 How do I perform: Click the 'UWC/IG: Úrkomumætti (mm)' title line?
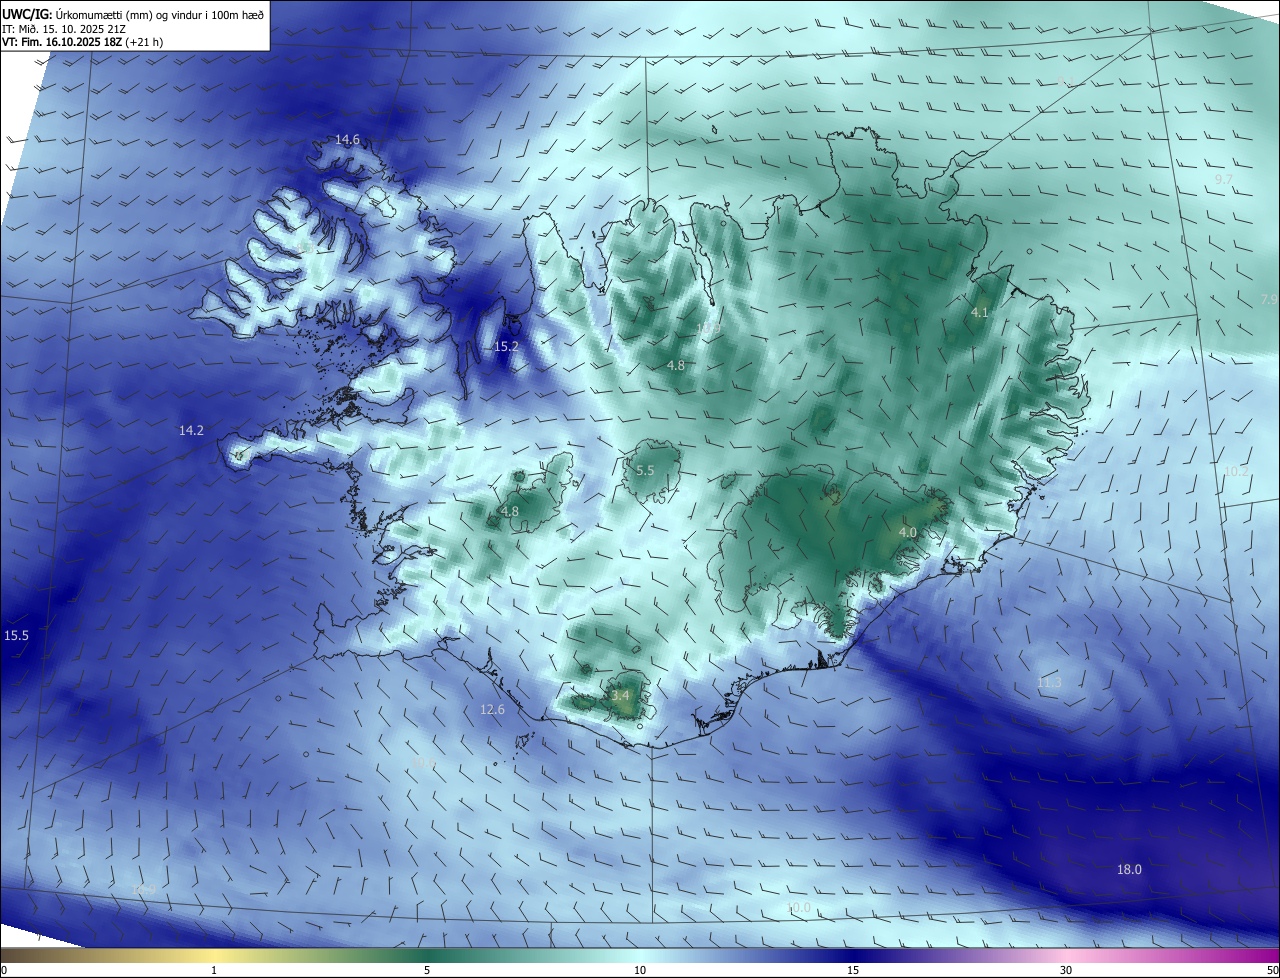133,14
